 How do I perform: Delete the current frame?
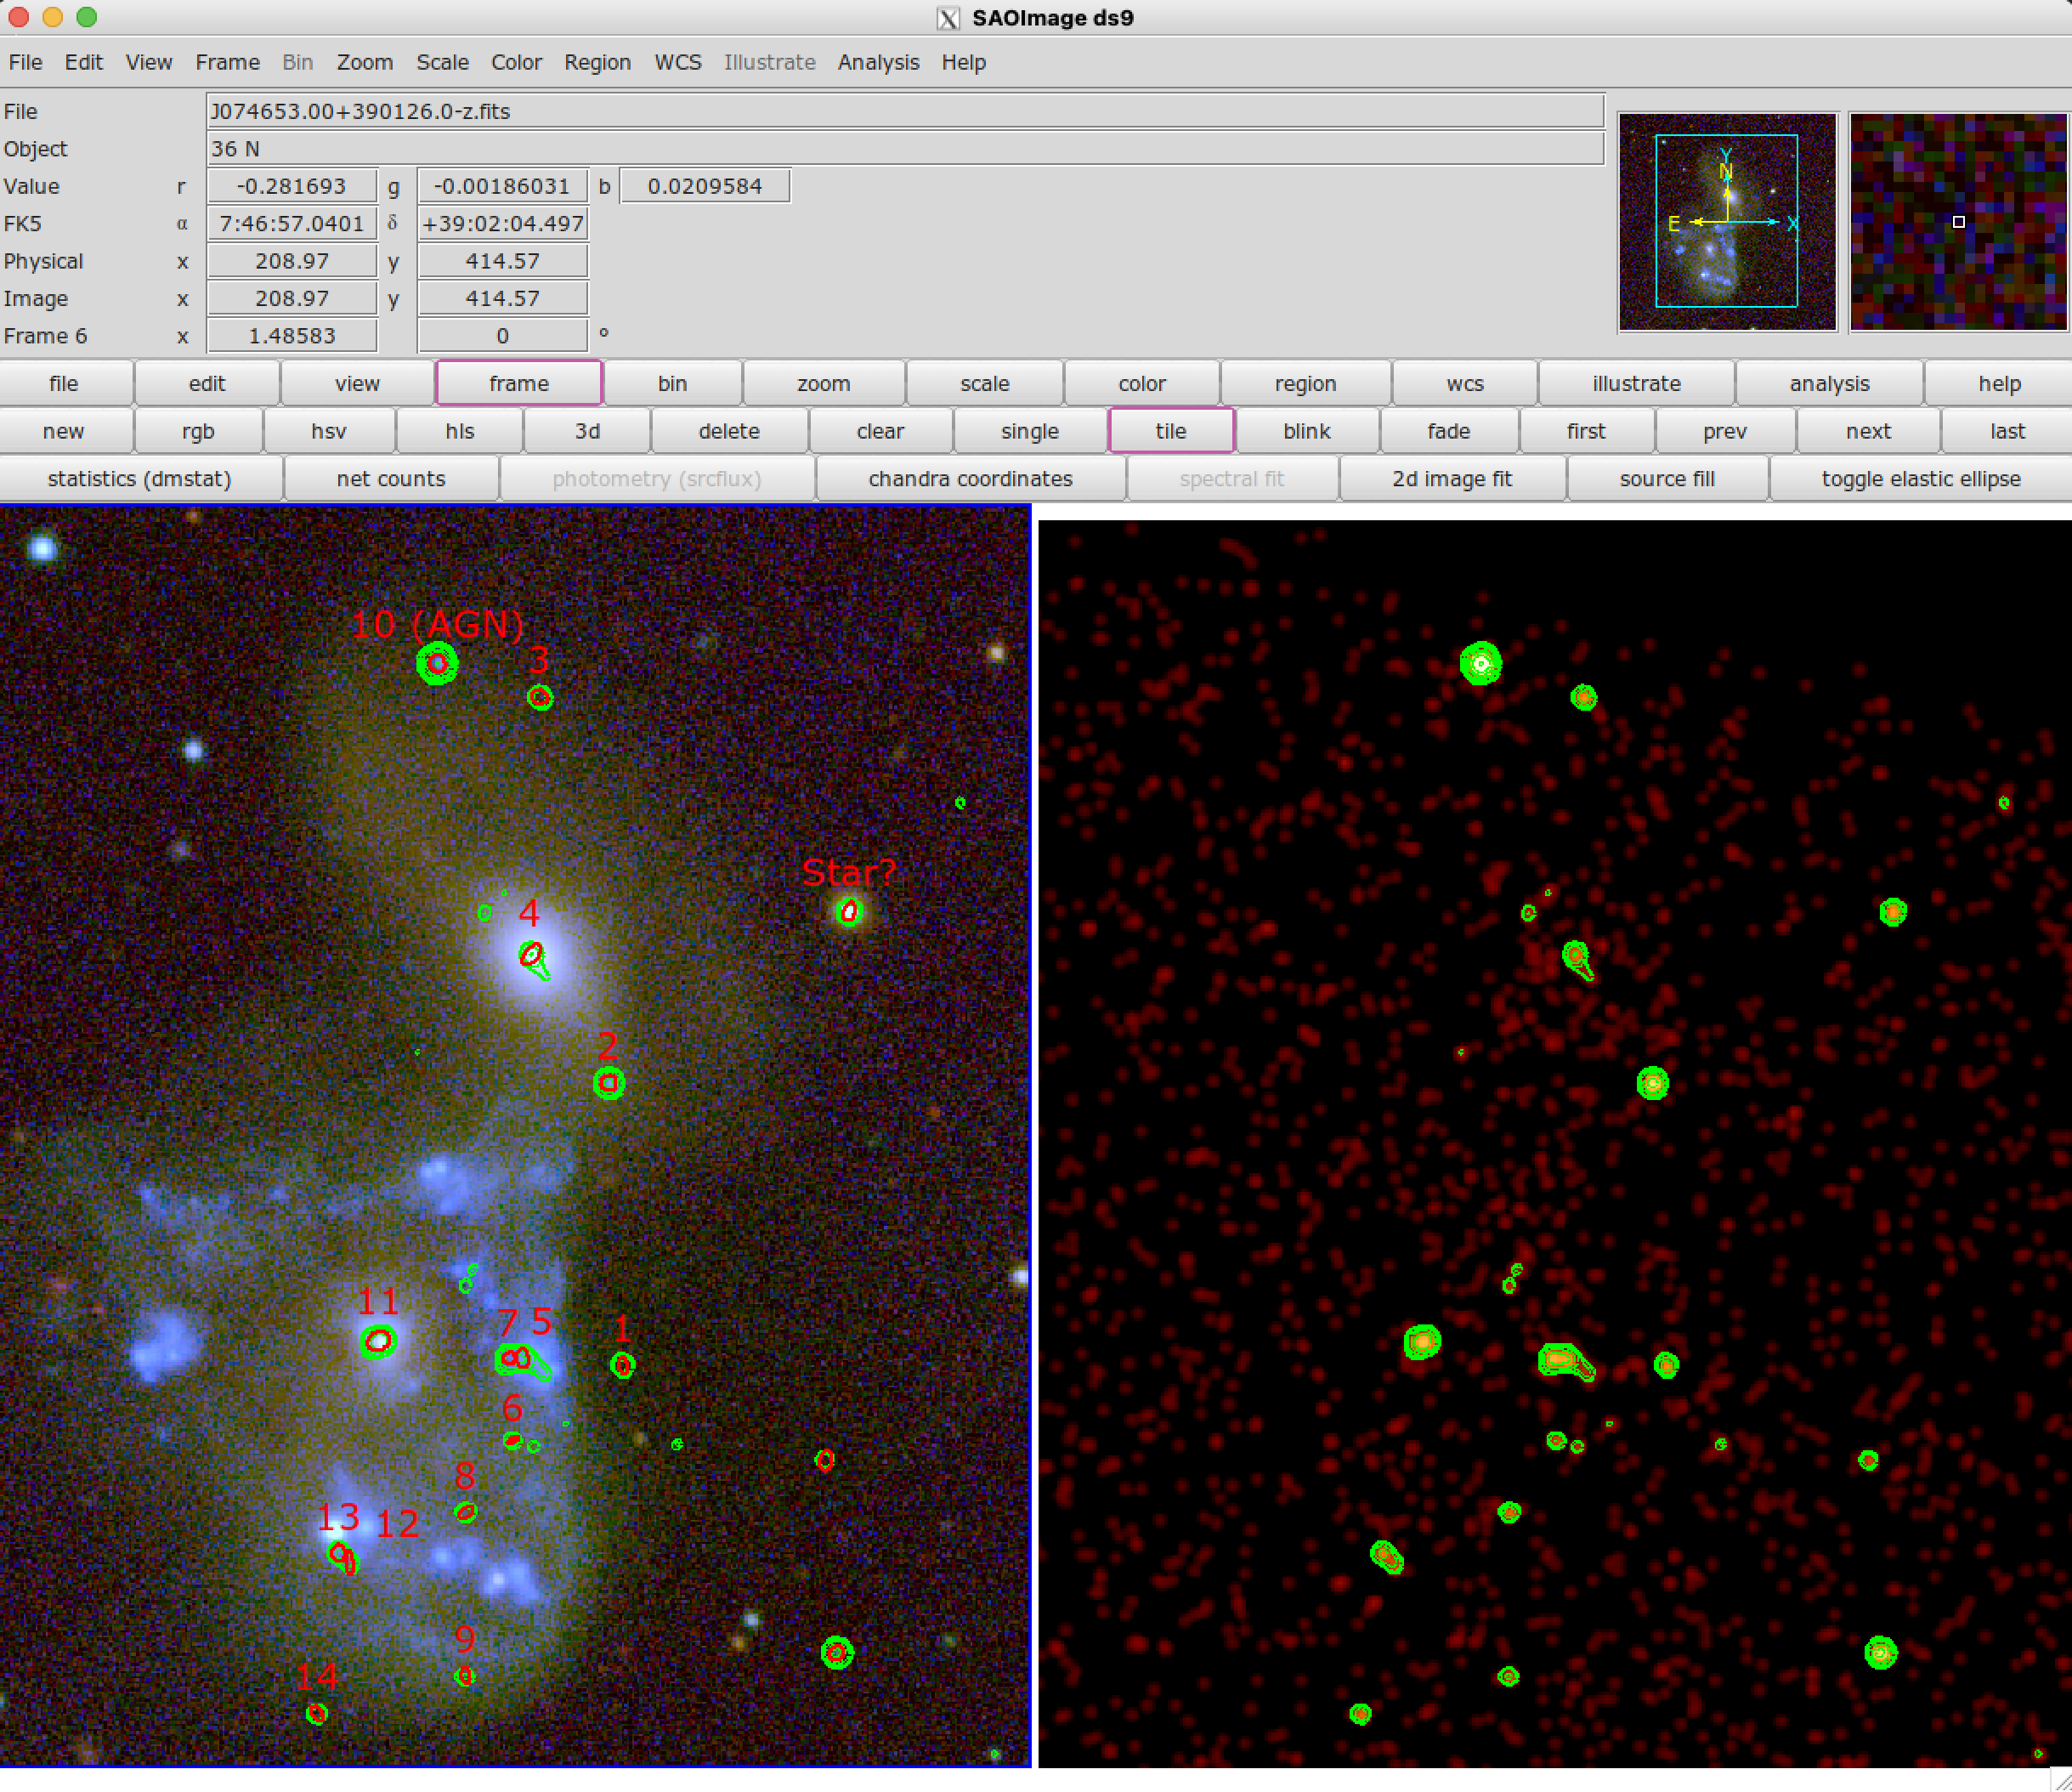729,431
